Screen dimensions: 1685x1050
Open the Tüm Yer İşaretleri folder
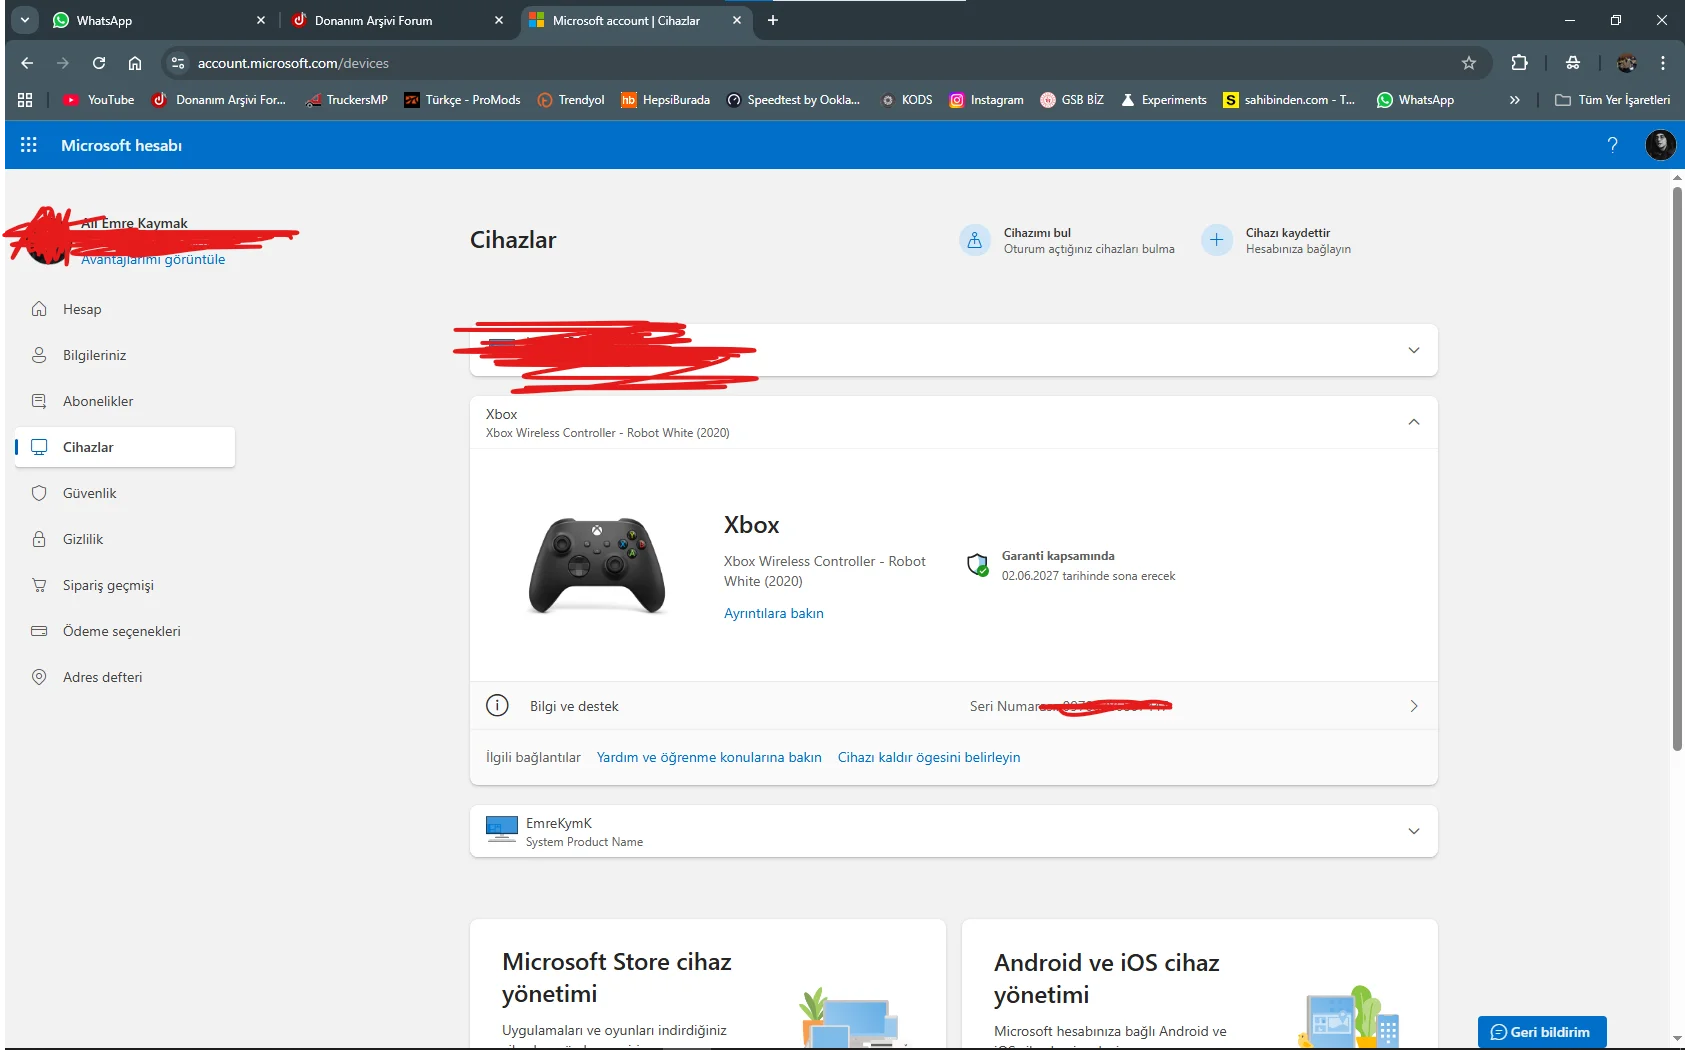(1613, 100)
